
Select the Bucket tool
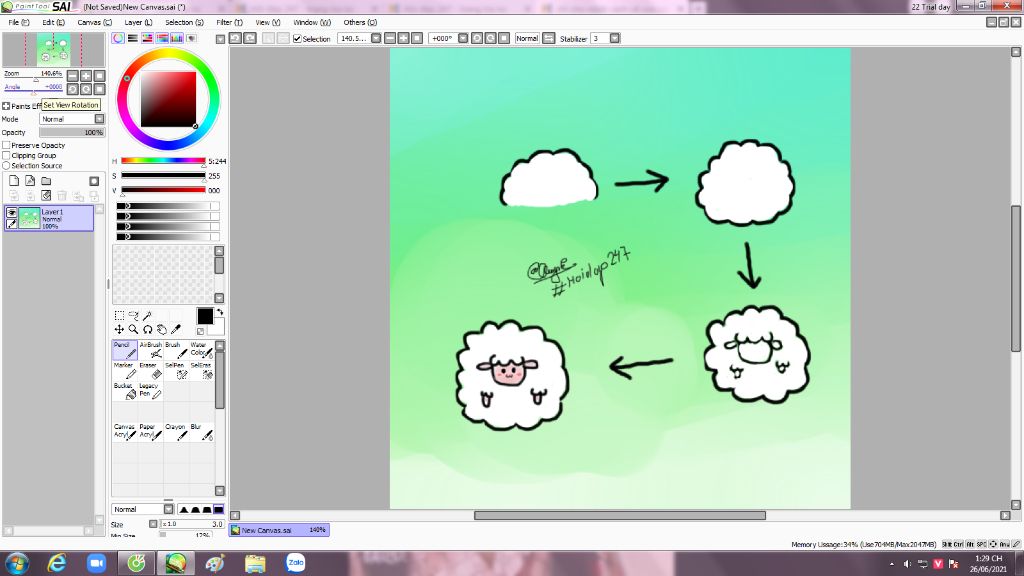124,391
